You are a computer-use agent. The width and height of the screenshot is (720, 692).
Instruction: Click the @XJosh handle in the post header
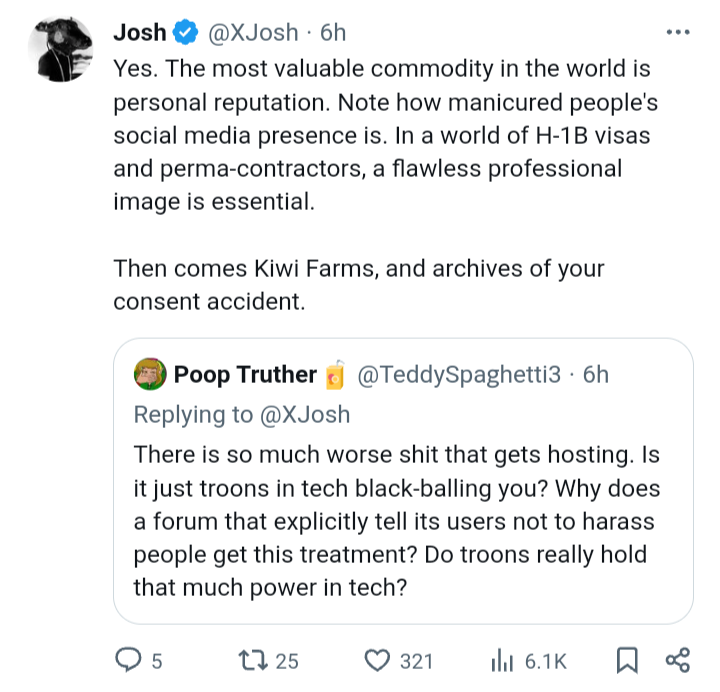pyautogui.click(x=252, y=33)
